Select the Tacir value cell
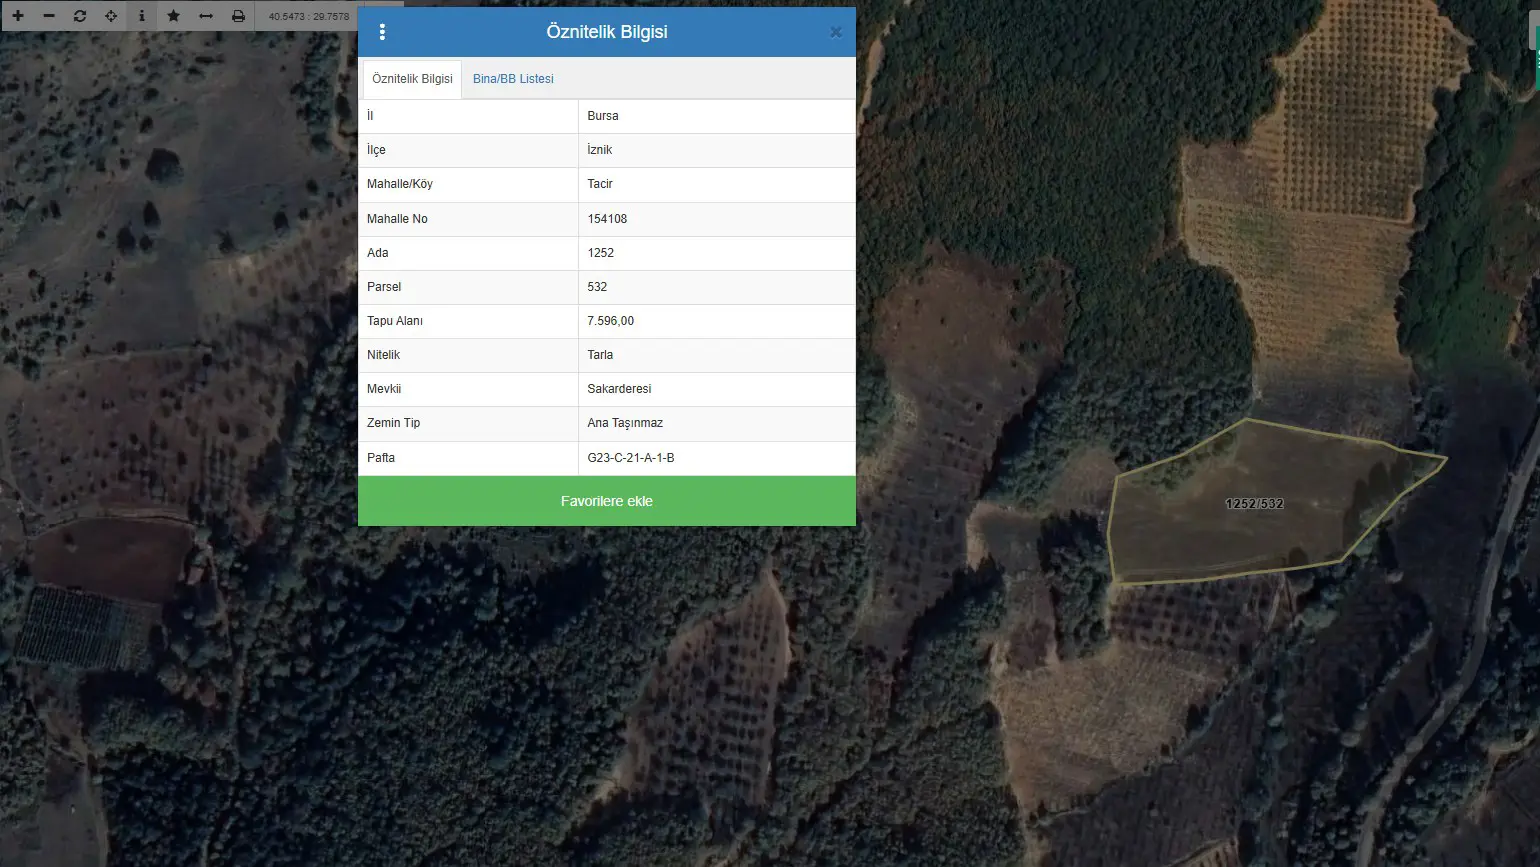 [717, 184]
